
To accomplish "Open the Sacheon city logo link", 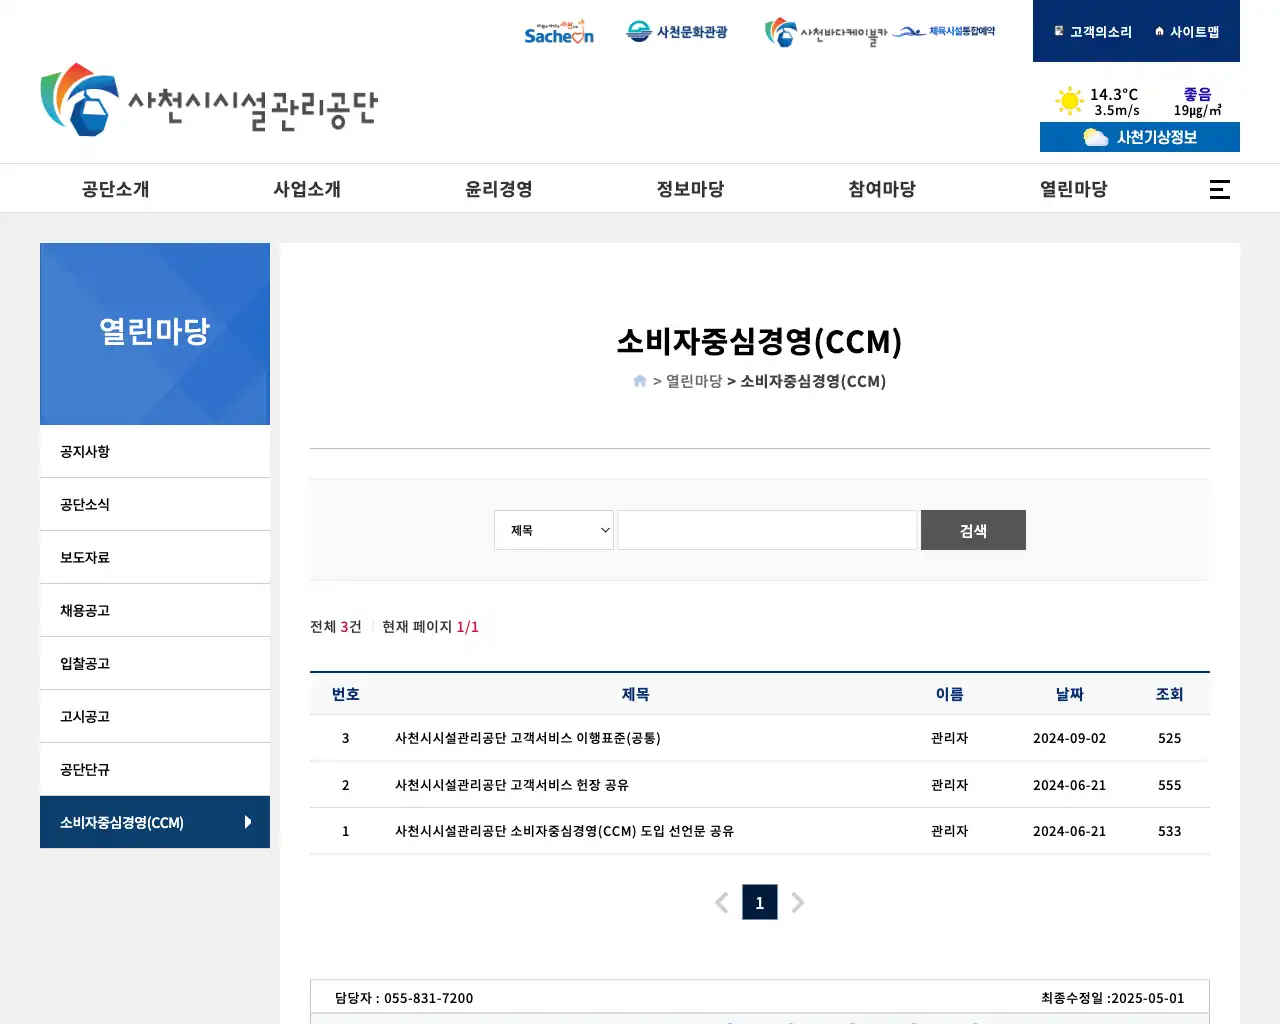I will click(559, 32).
